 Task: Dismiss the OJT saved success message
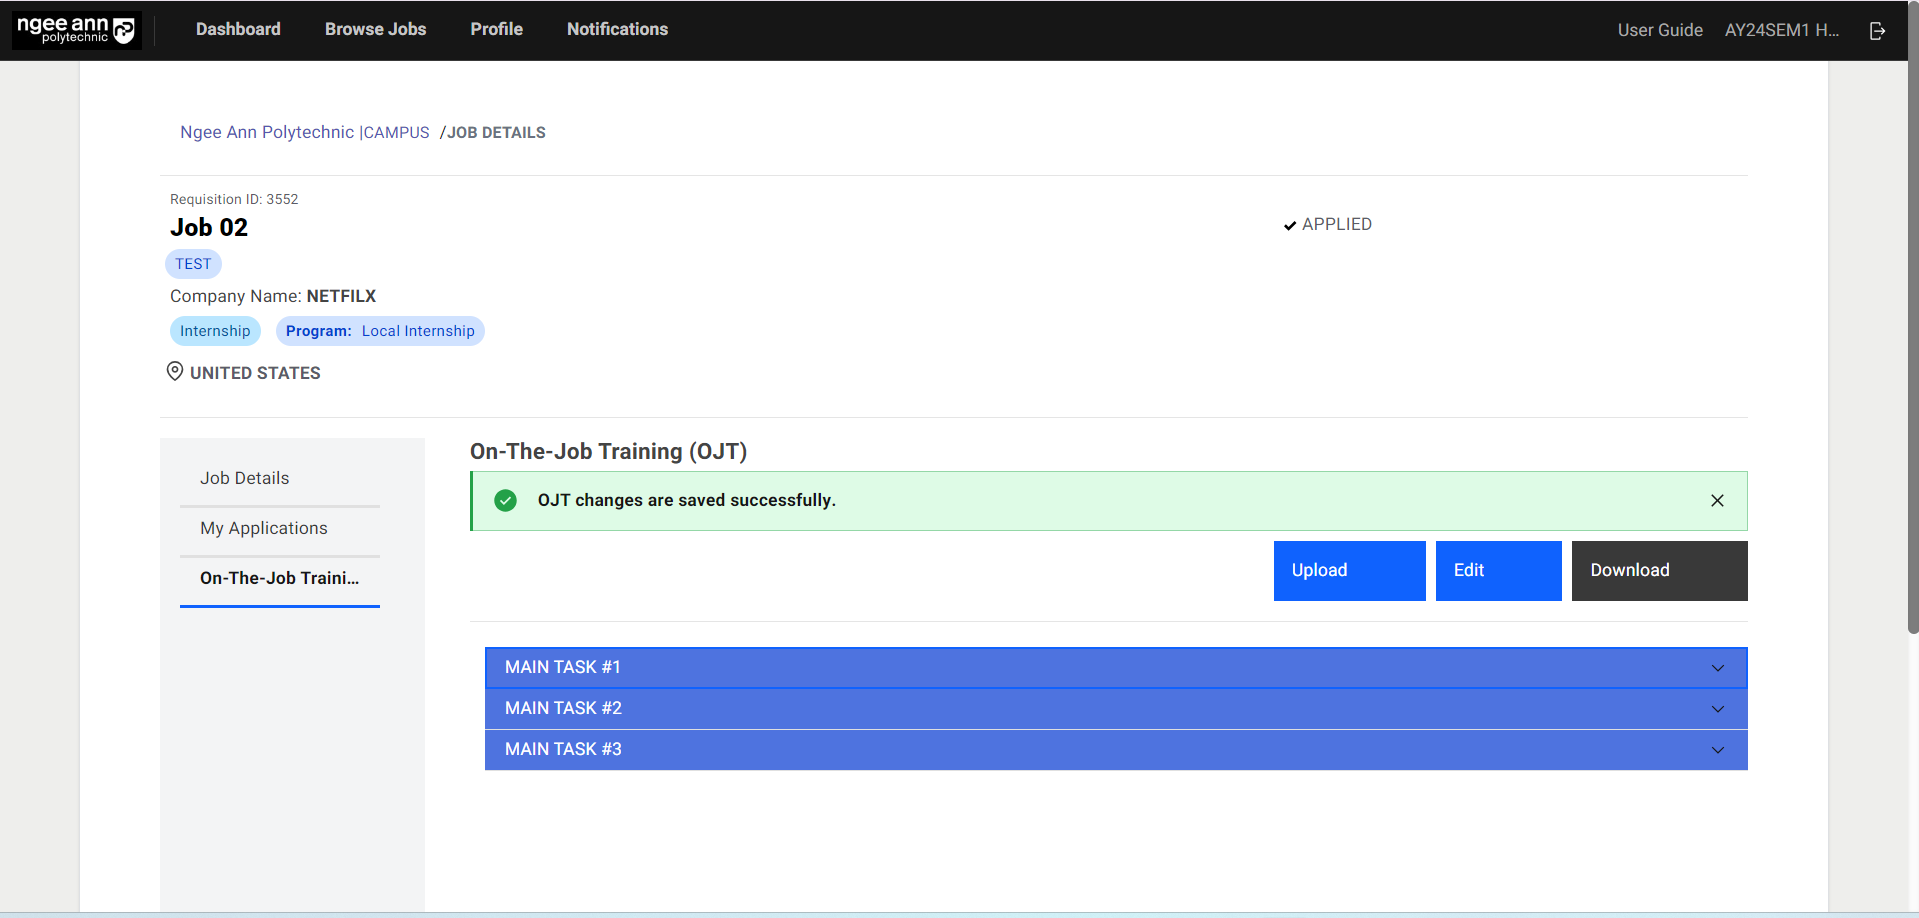click(1716, 500)
